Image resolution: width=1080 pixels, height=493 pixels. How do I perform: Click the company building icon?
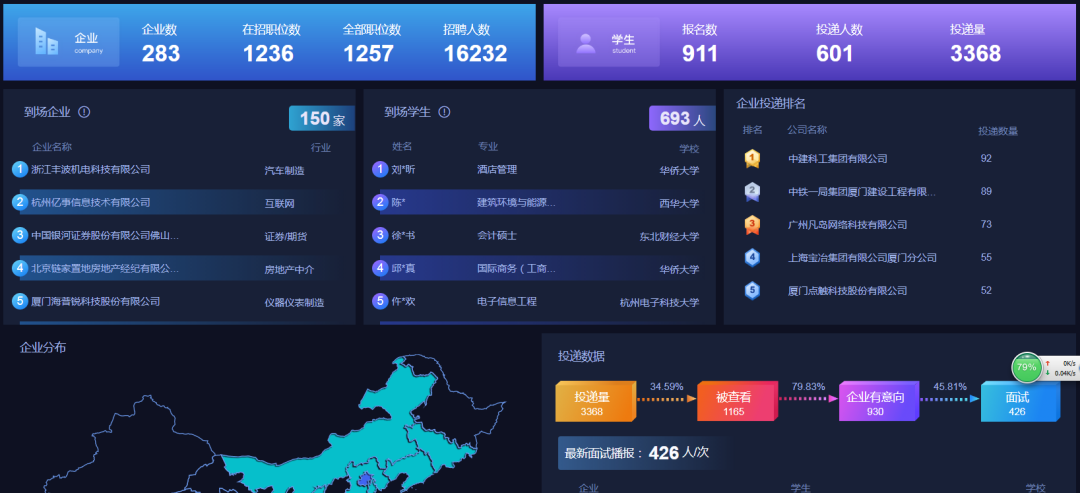tap(46, 42)
